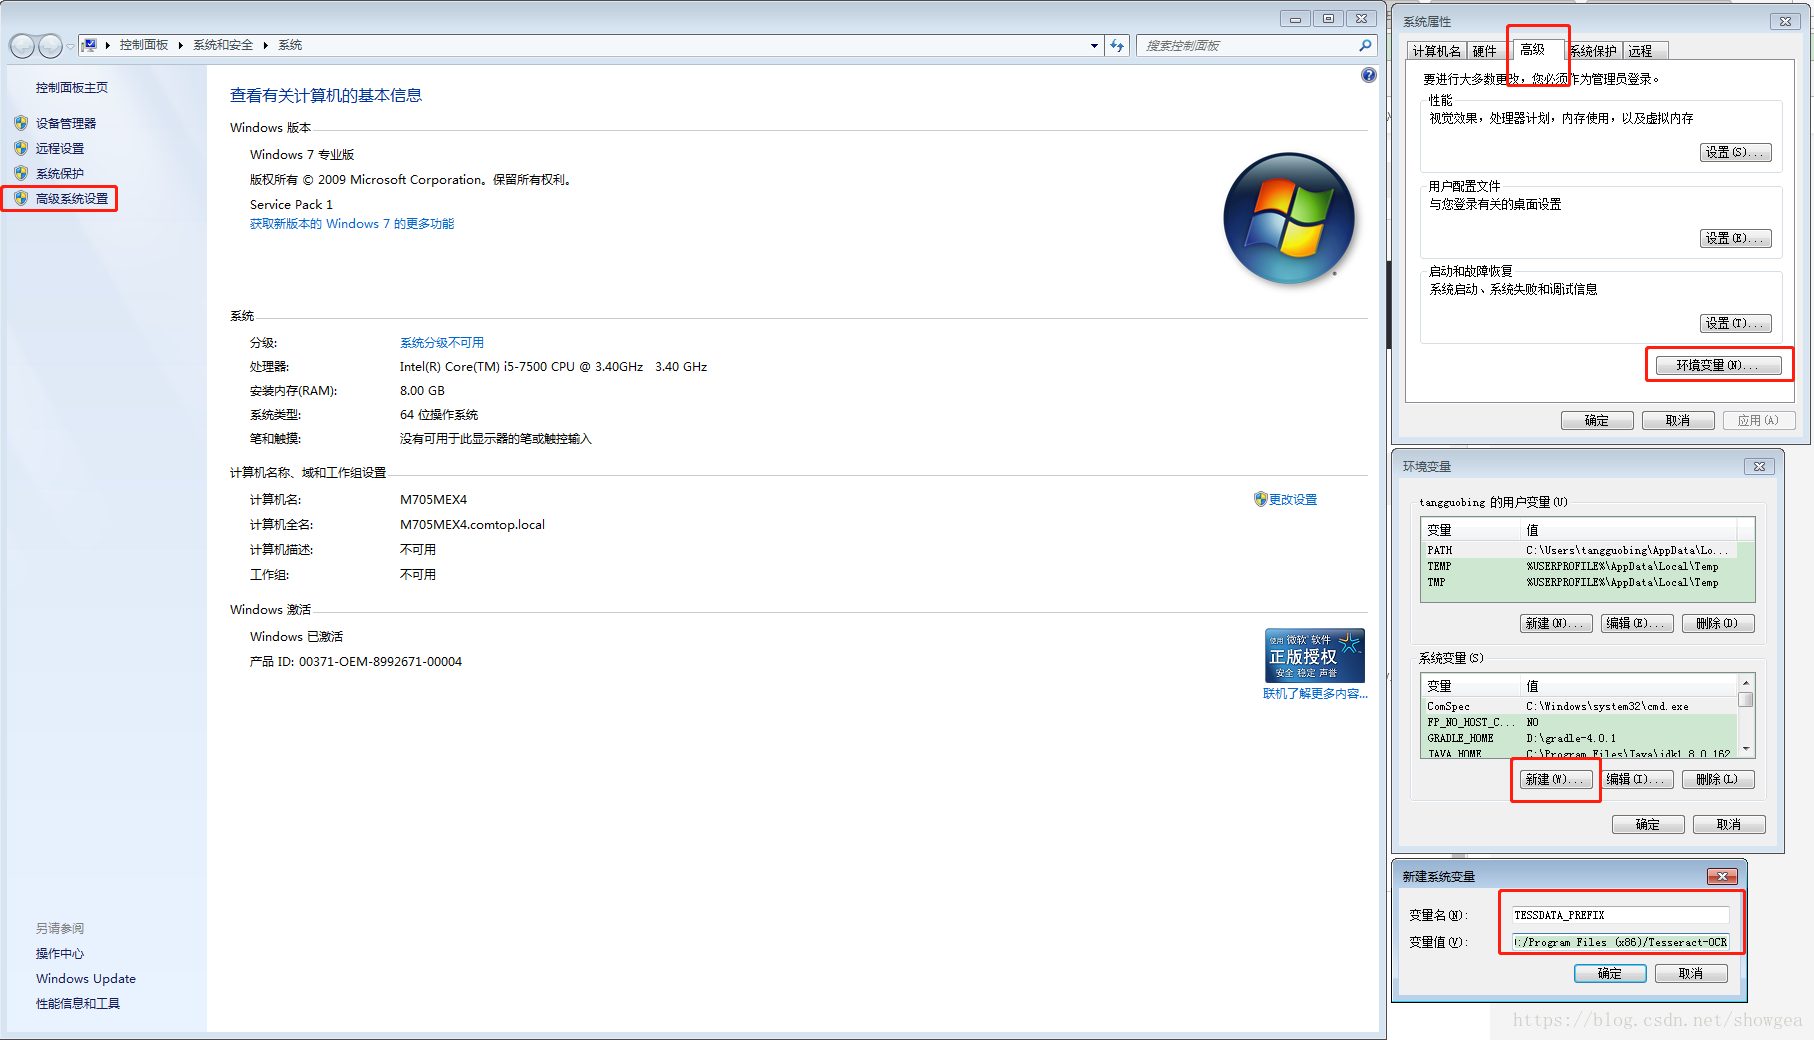
Task: Open 设备管理器 link in sidebar
Action: (x=66, y=123)
